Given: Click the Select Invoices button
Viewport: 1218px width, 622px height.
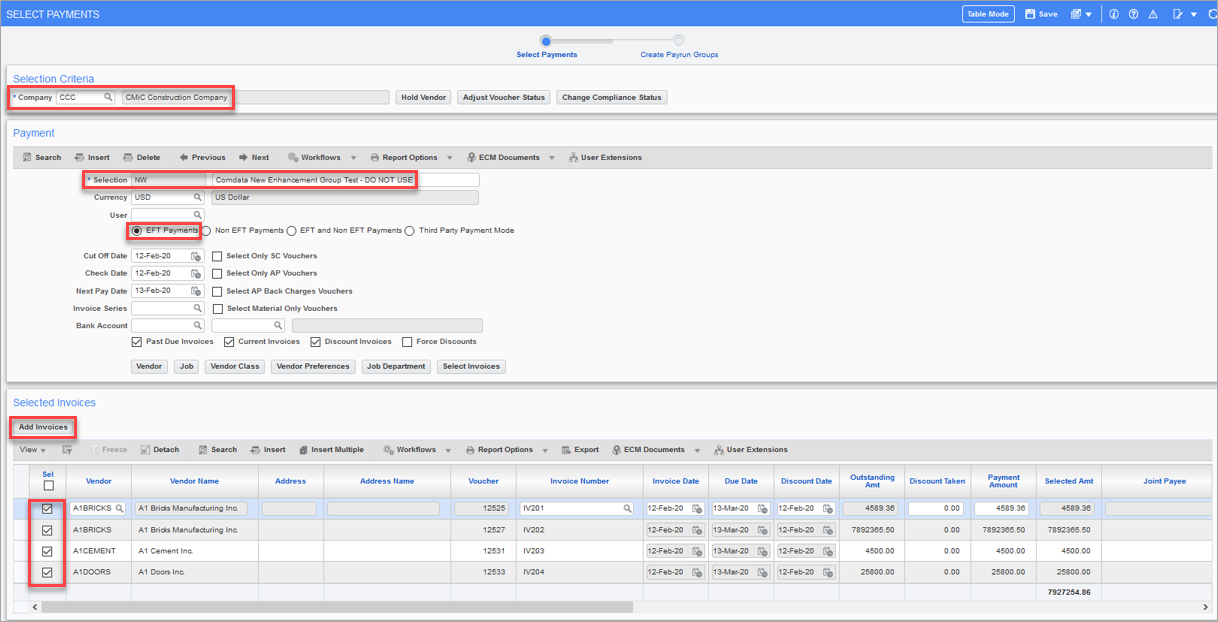Looking at the screenshot, I should pyautogui.click(x=471, y=367).
